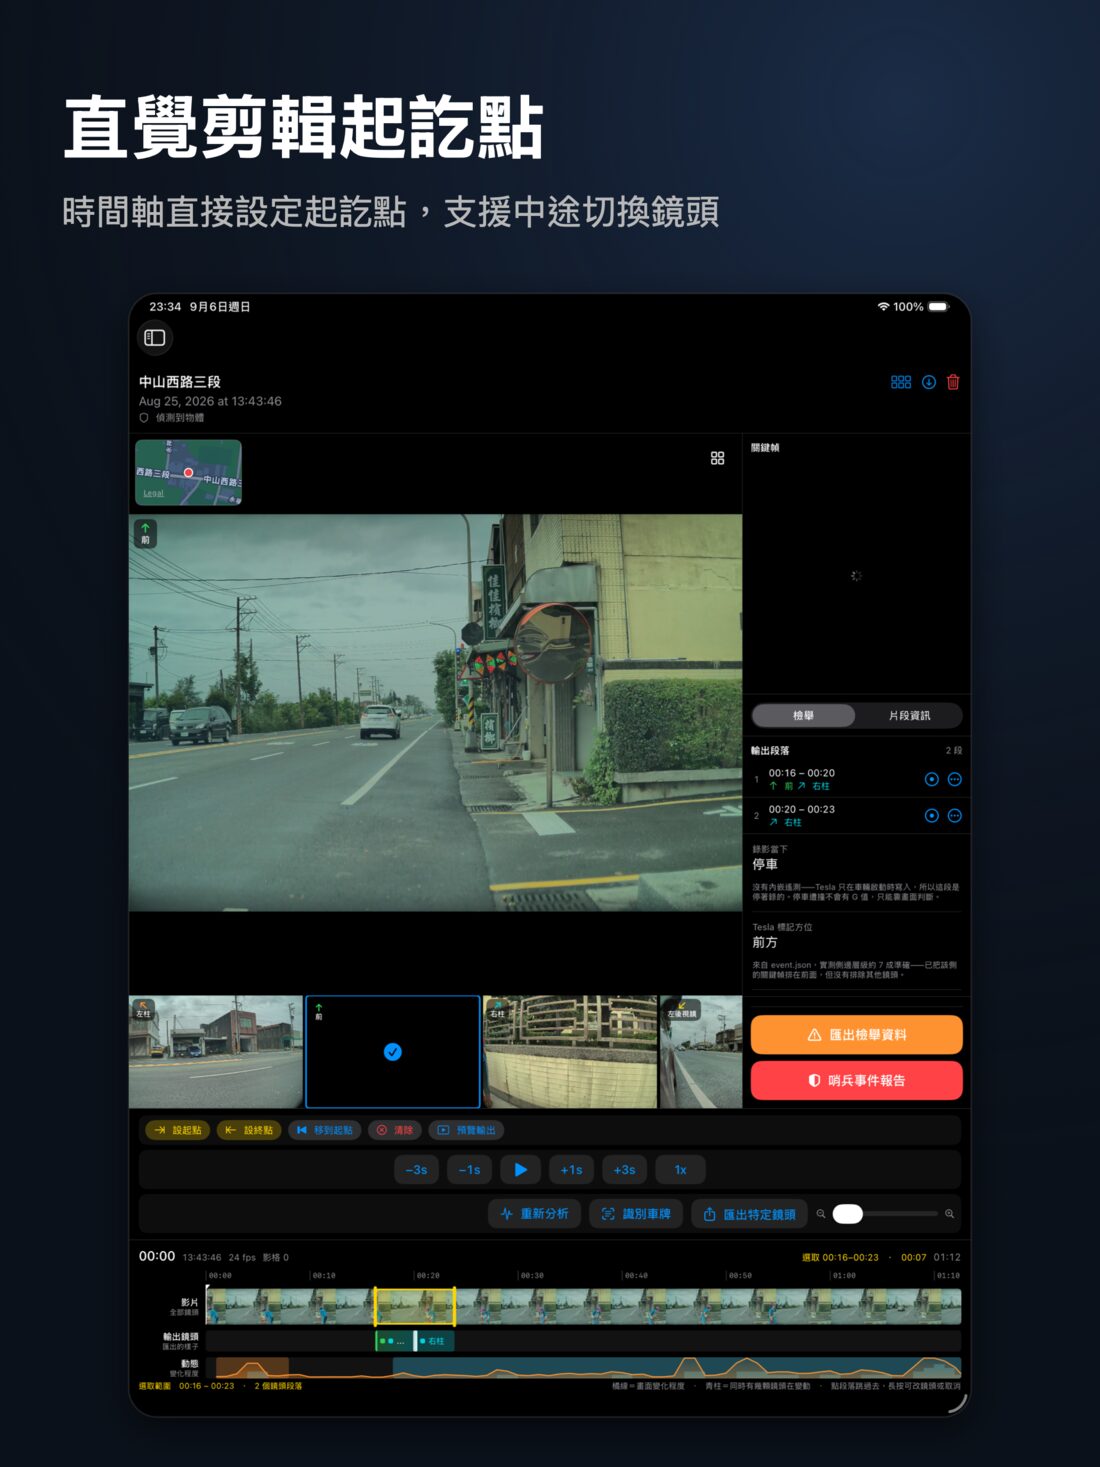The height and width of the screenshot is (1467, 1100).
Task: Skip forward with the +3s button
Action: pos(624,1170)
